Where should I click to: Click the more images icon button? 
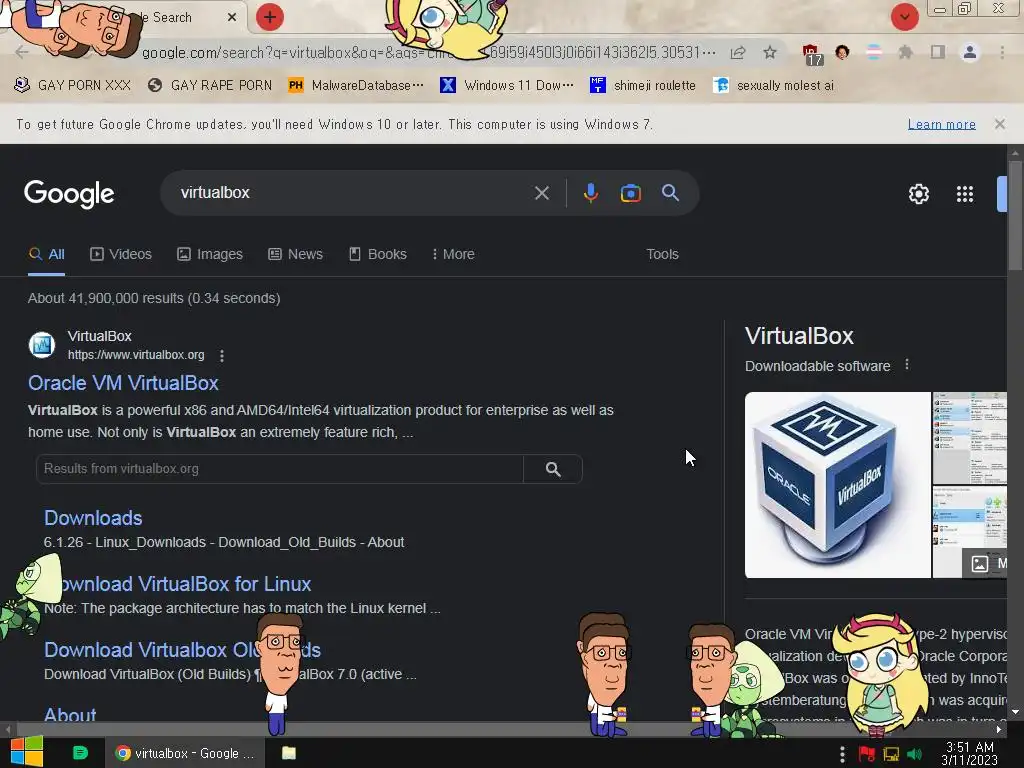click(x=985, y=563)
